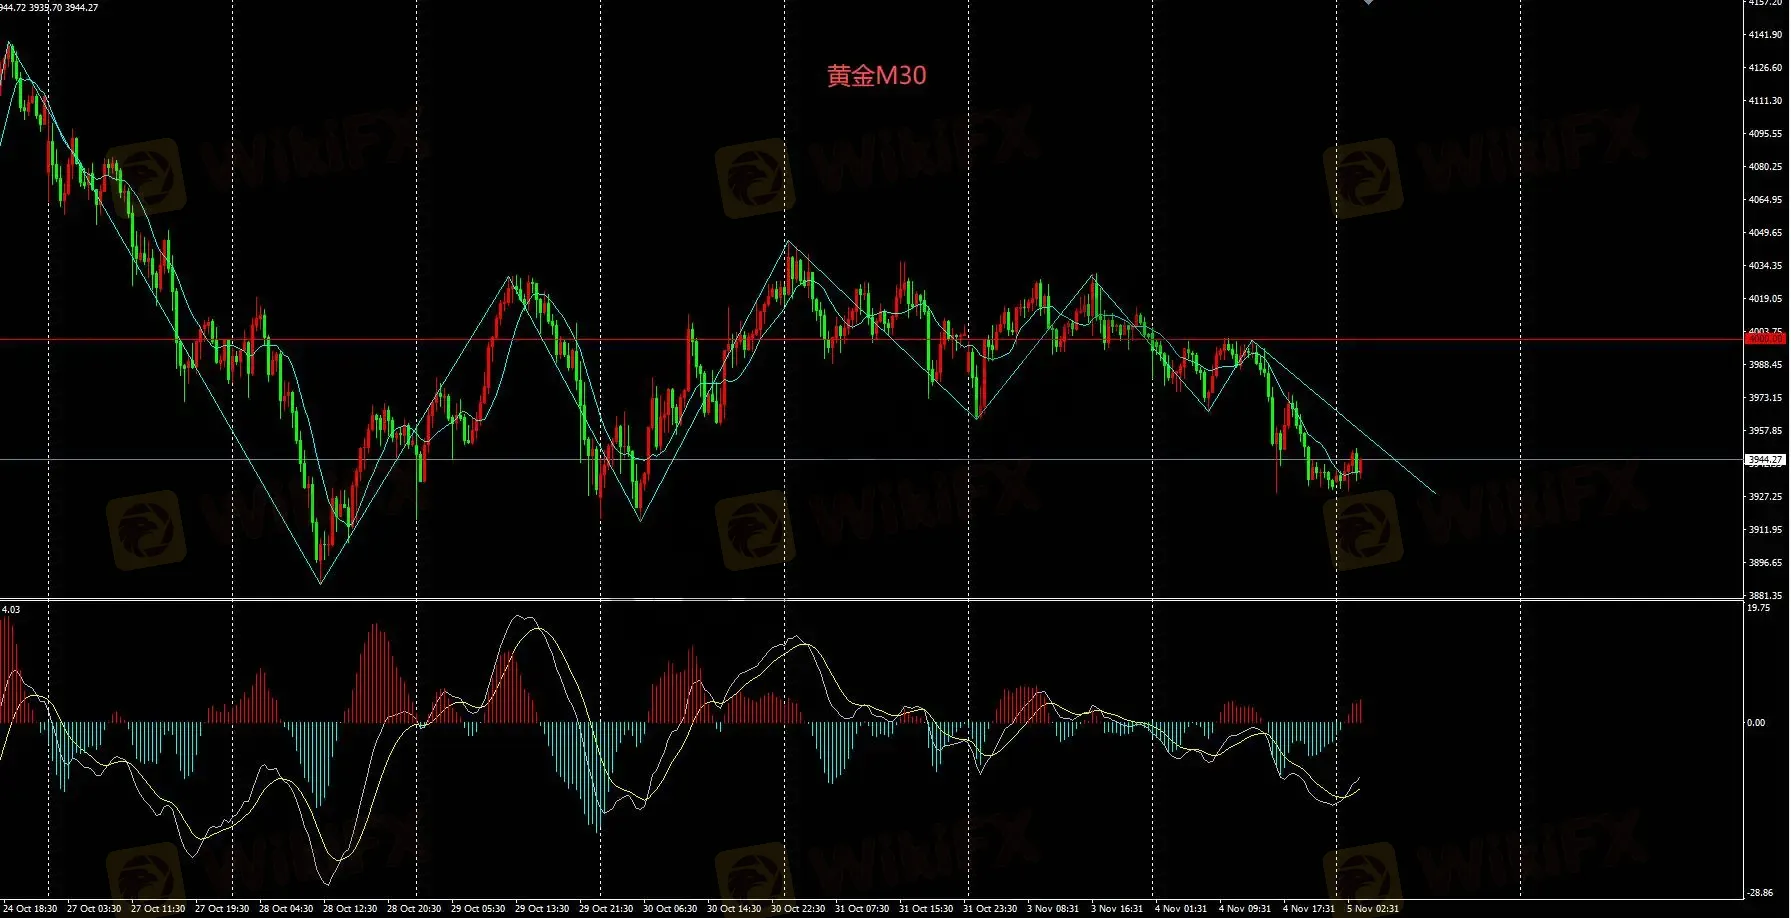The image size is (1791, 918).
Task: Click the 30 Oct 22:30 time label
Action: click(x=798, y=909)
